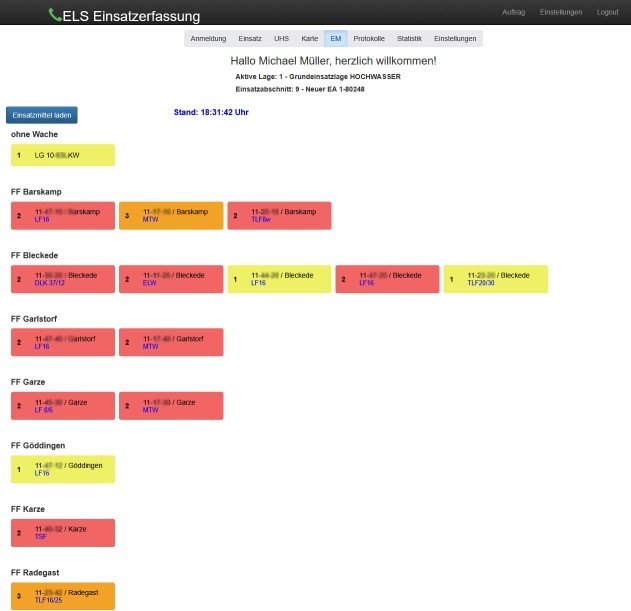Select the orange Barskamp MTW card
Viewport: 631px width, 611px height.
[171, 215]
